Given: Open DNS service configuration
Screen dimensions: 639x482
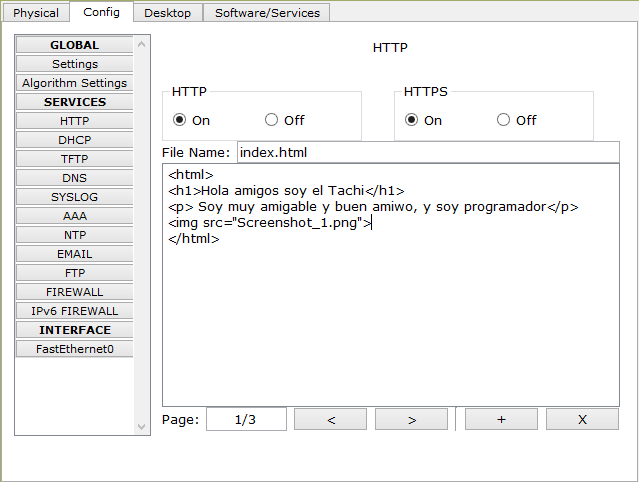Looking at the screenshot, I should click(x=75, y=178).
